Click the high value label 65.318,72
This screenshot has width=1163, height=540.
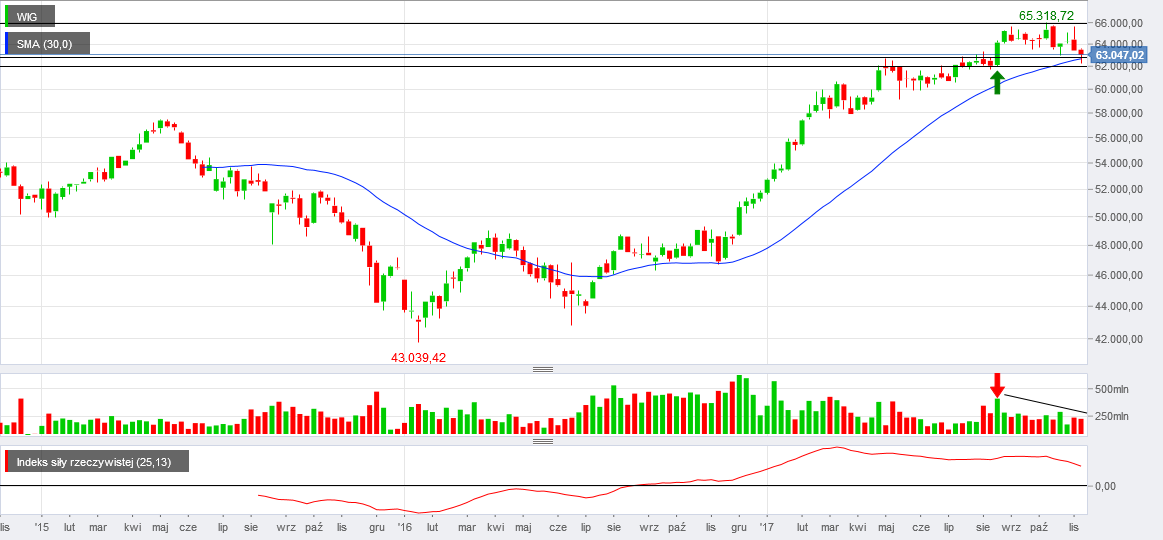pos(1046,15)
